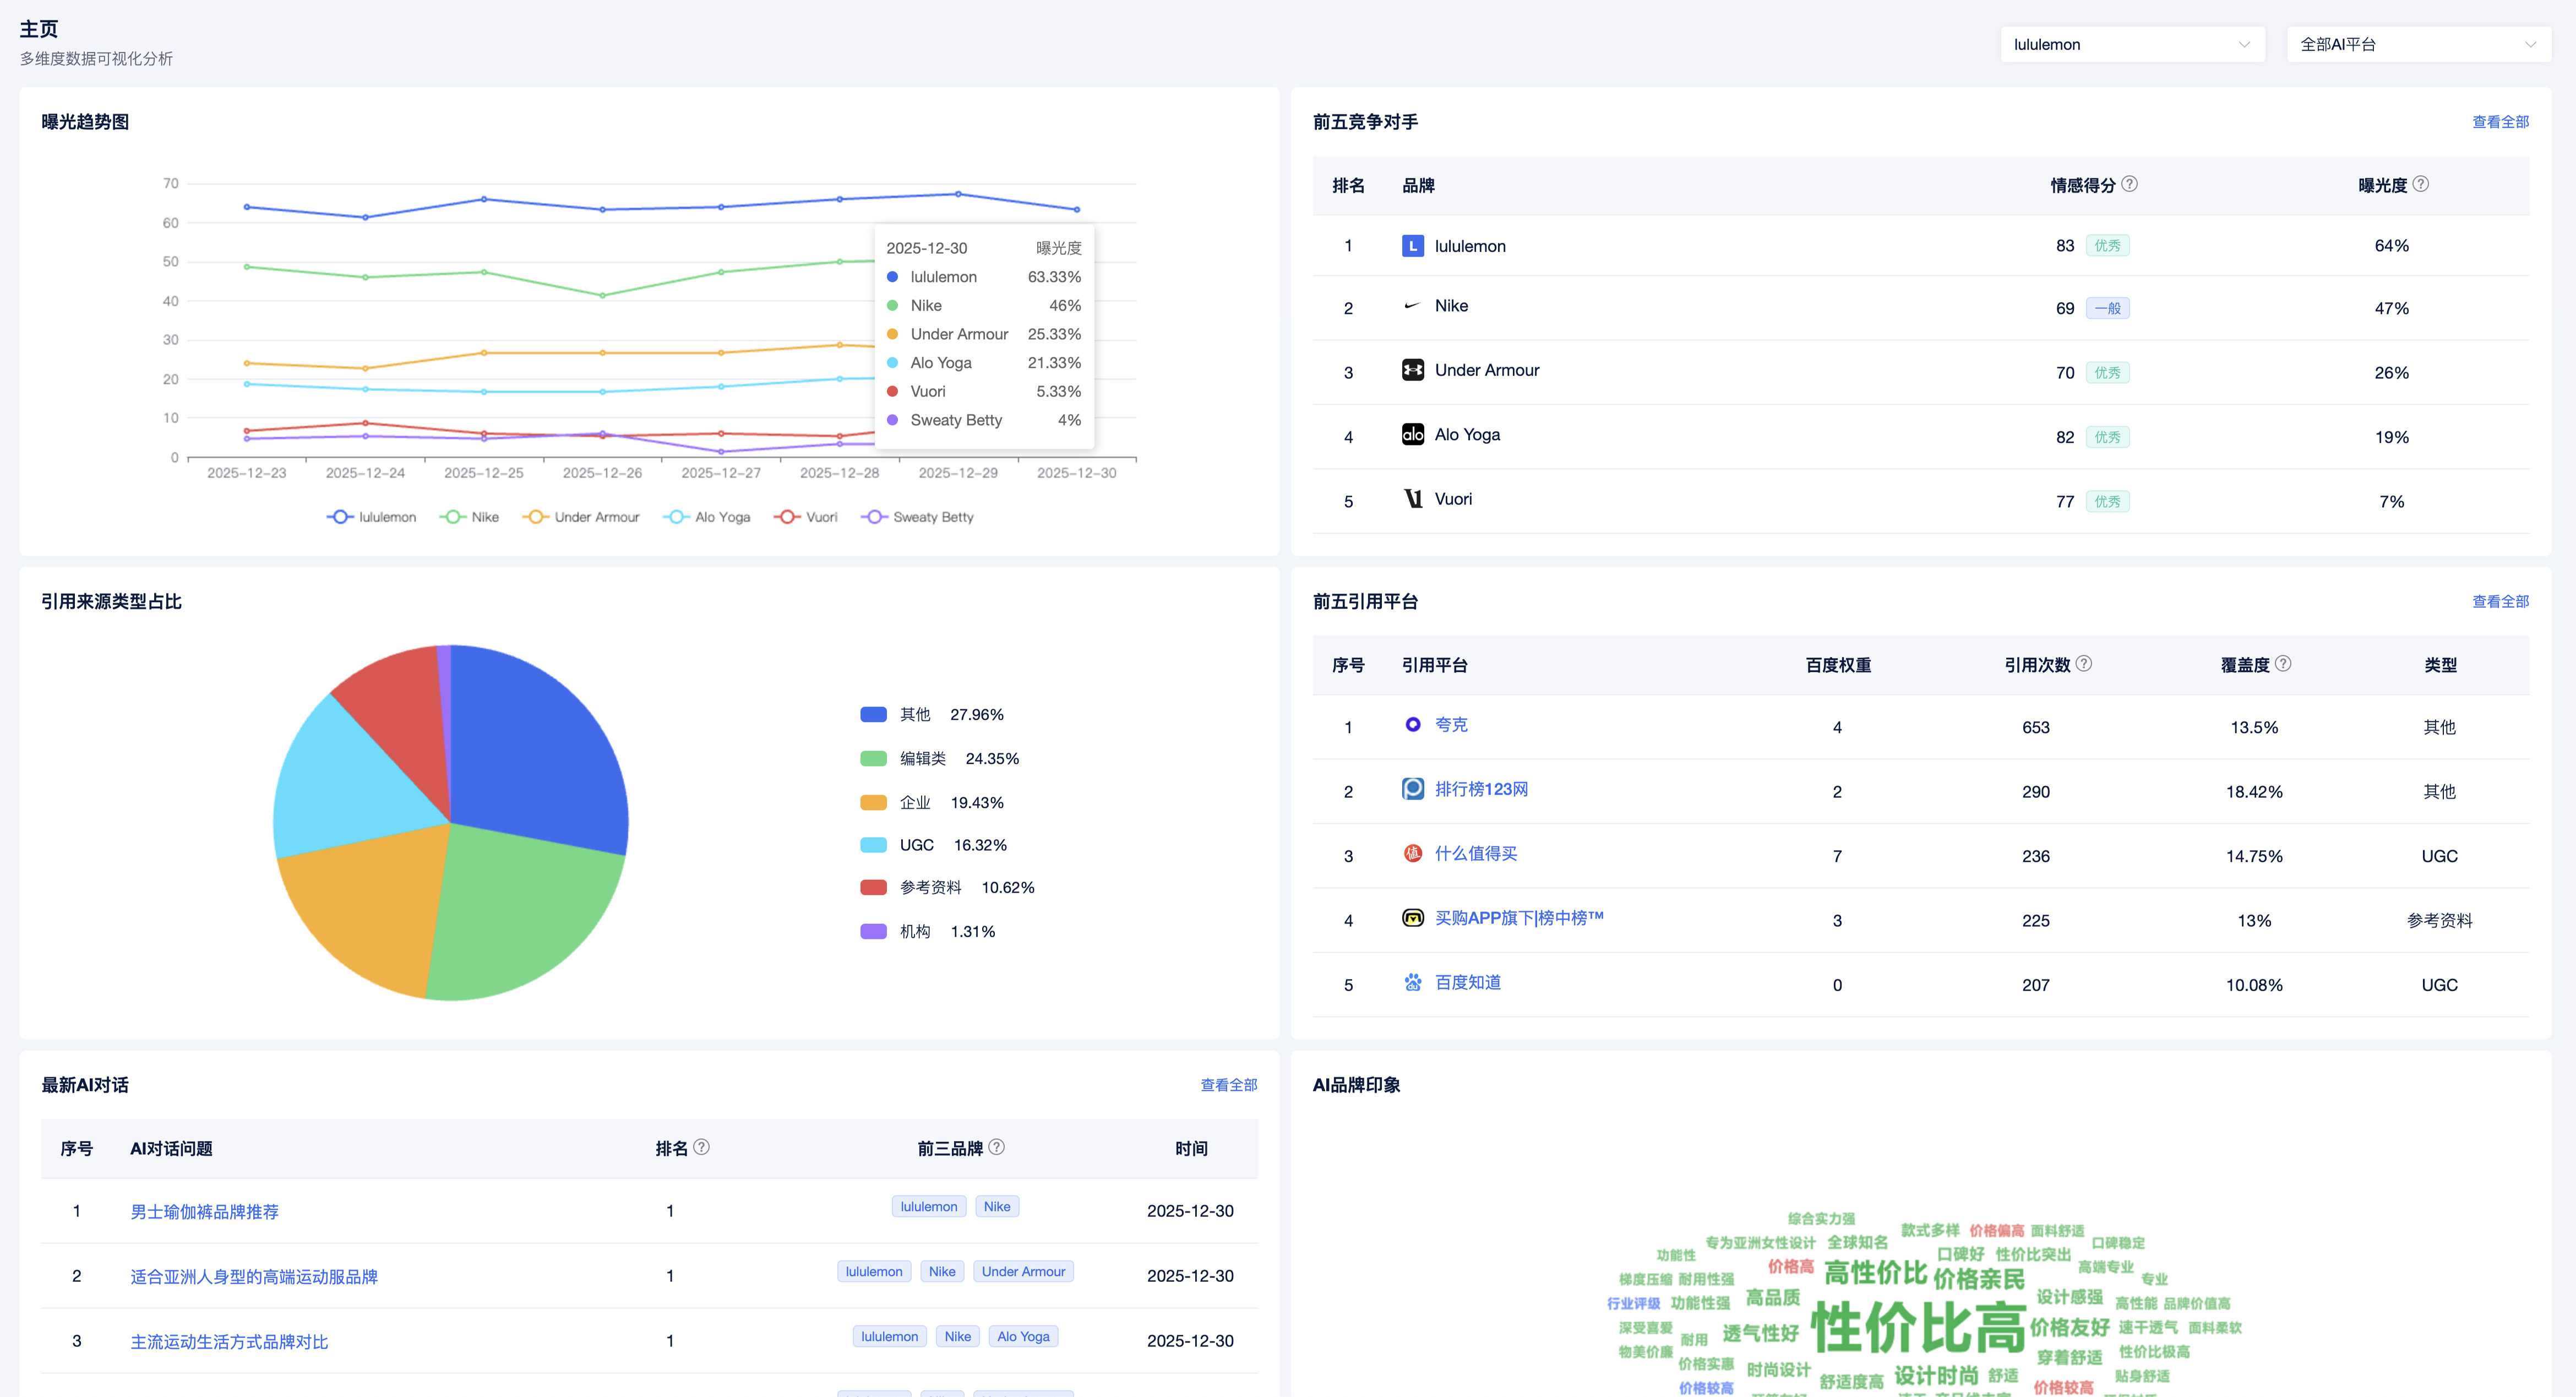Click the help icon next to 情感得分
This screenshot has height=1397, width=2576.
pyautogui.click(x=2129, y=184)
